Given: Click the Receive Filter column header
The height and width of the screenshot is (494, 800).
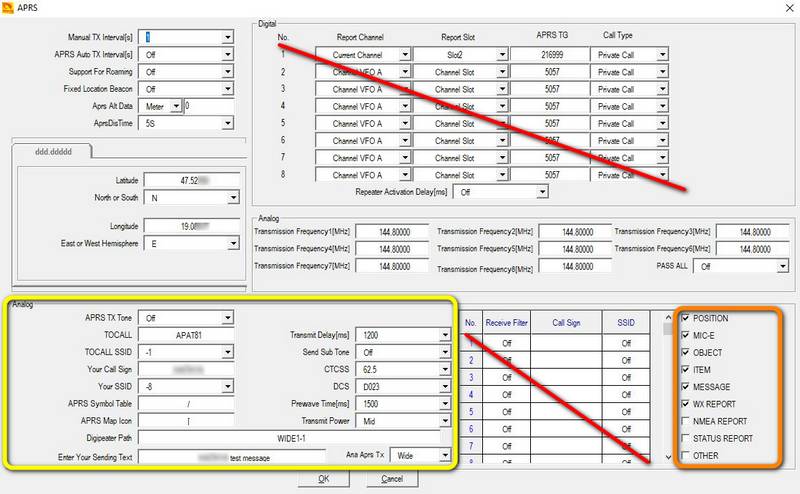Looking at the screenshot, I should (506, 323).
